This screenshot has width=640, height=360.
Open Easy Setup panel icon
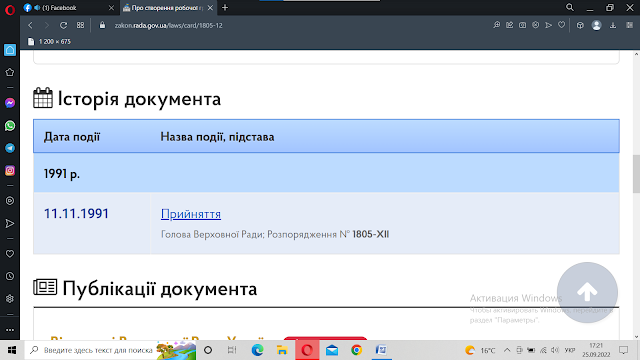point(629,25)
